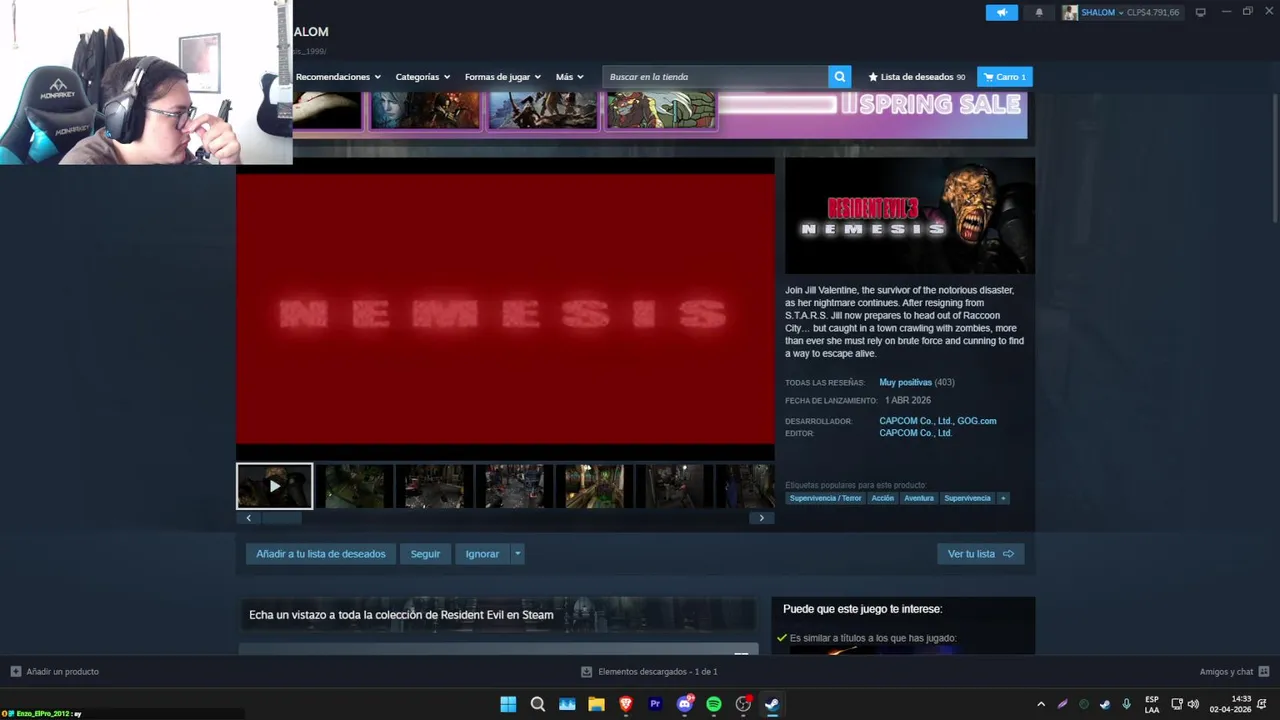Expand the Ignorar options arrow
Screen dimensions: 1280x720
(x=517, y=554)
